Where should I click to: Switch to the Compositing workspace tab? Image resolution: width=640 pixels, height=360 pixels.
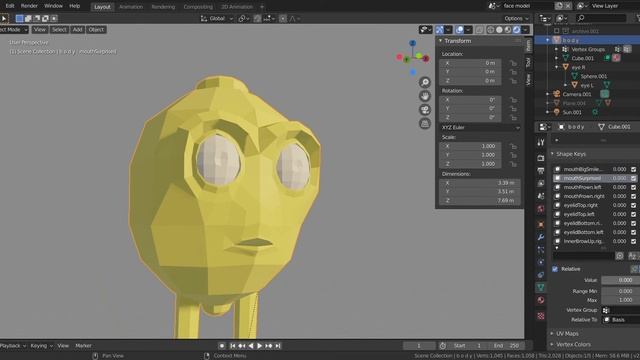point(198,7)
